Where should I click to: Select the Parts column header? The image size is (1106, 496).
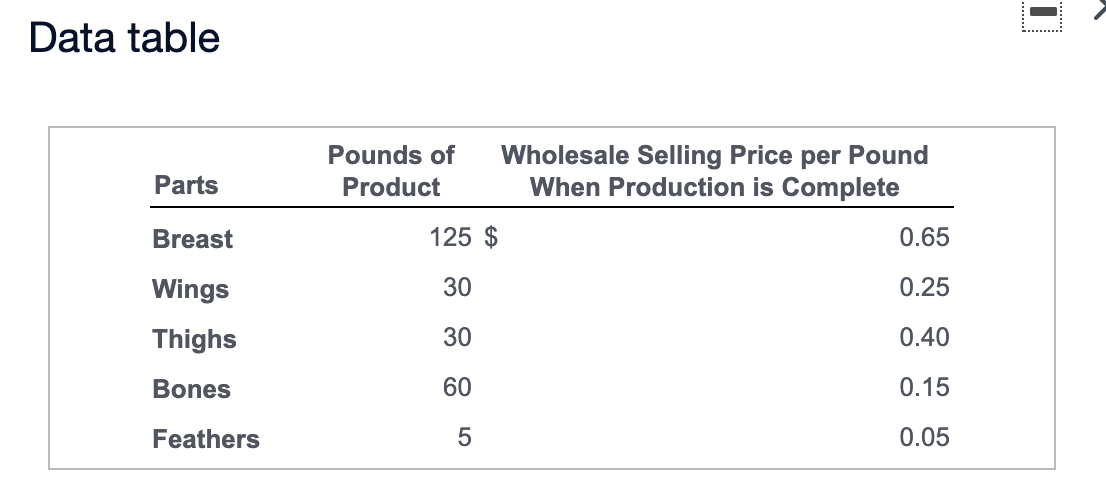point(186,185)
